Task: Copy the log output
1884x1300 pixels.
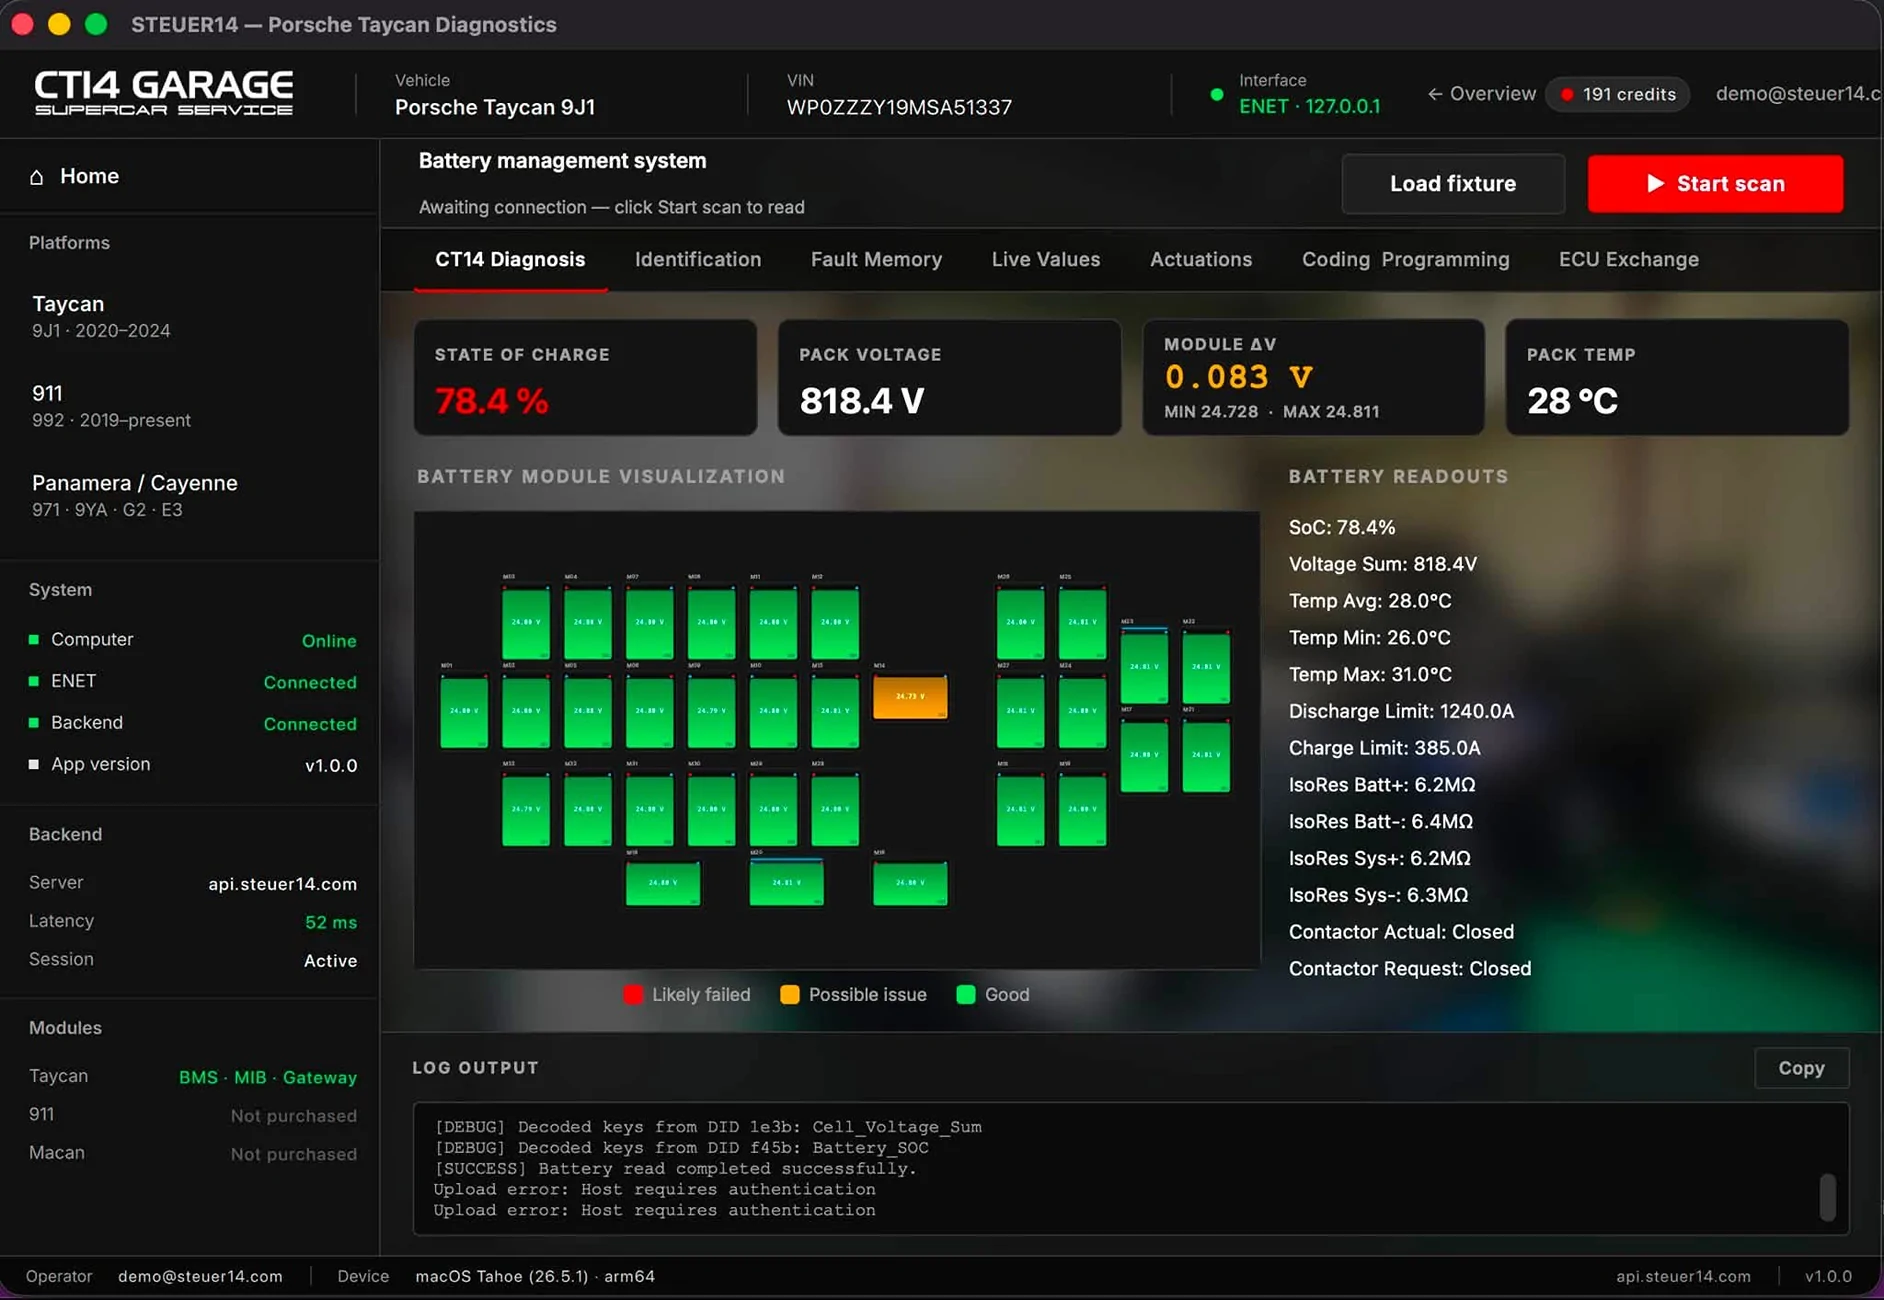Action: [x=1801, y=1068]
